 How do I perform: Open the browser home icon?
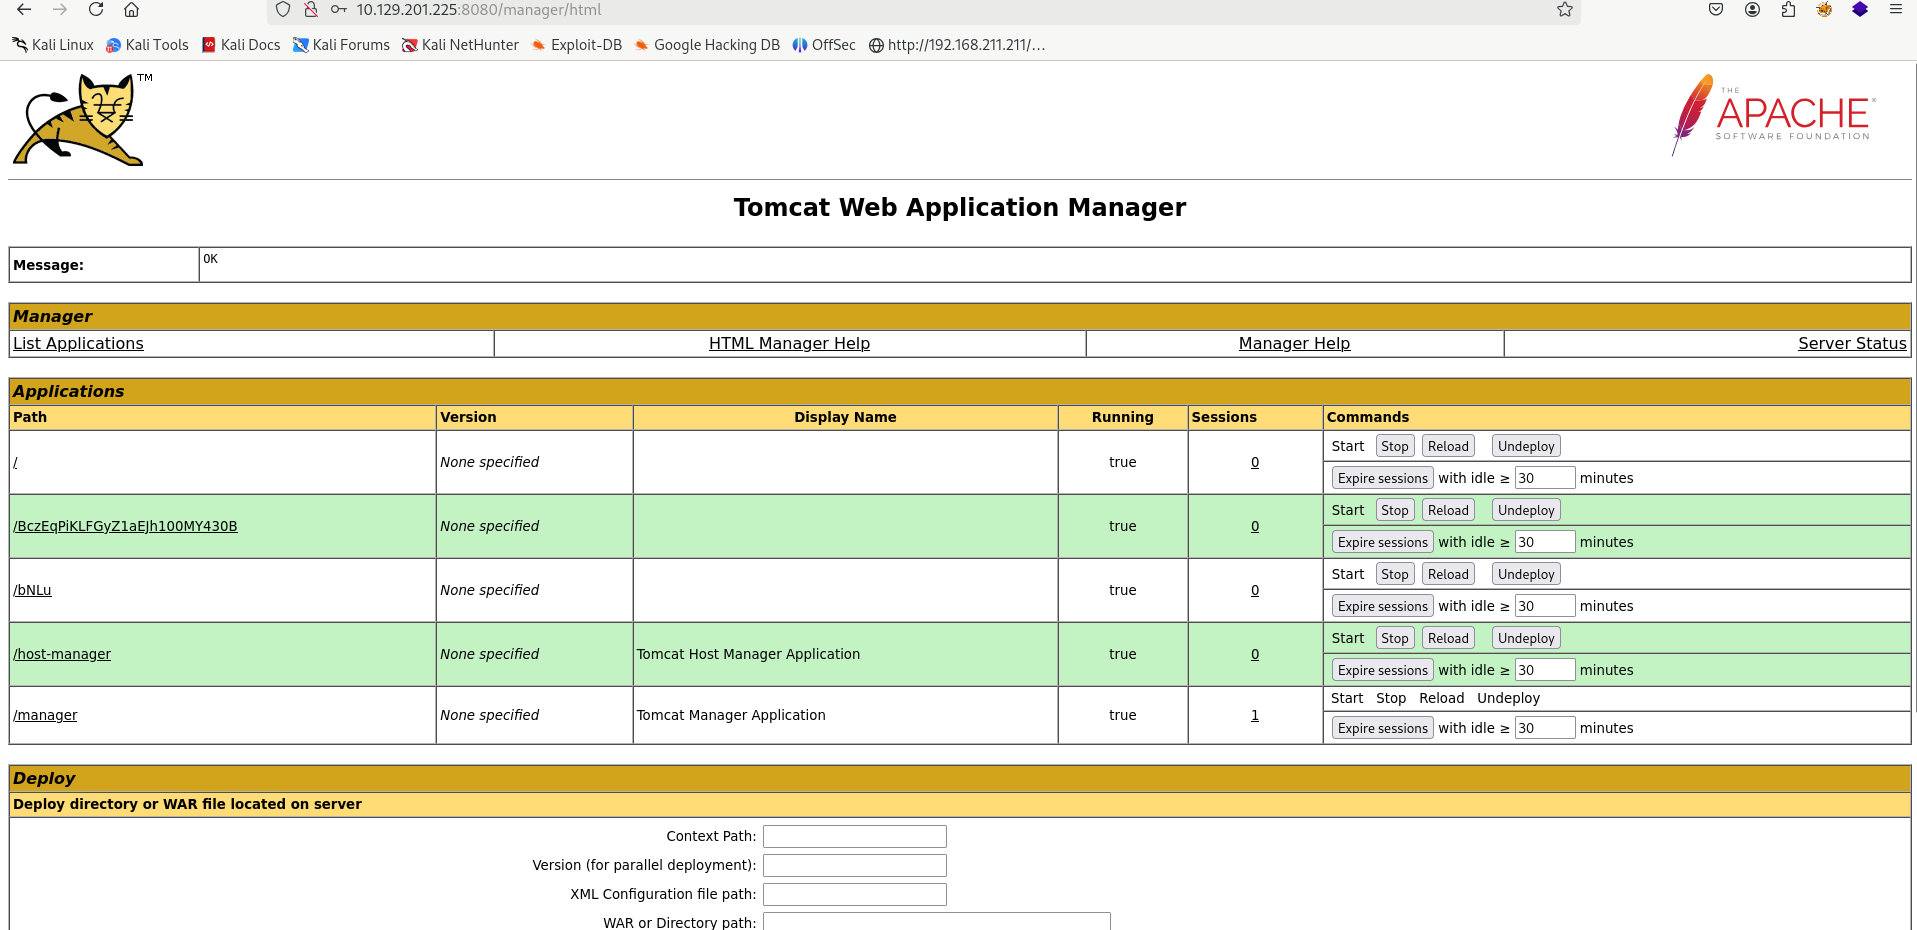131,10
